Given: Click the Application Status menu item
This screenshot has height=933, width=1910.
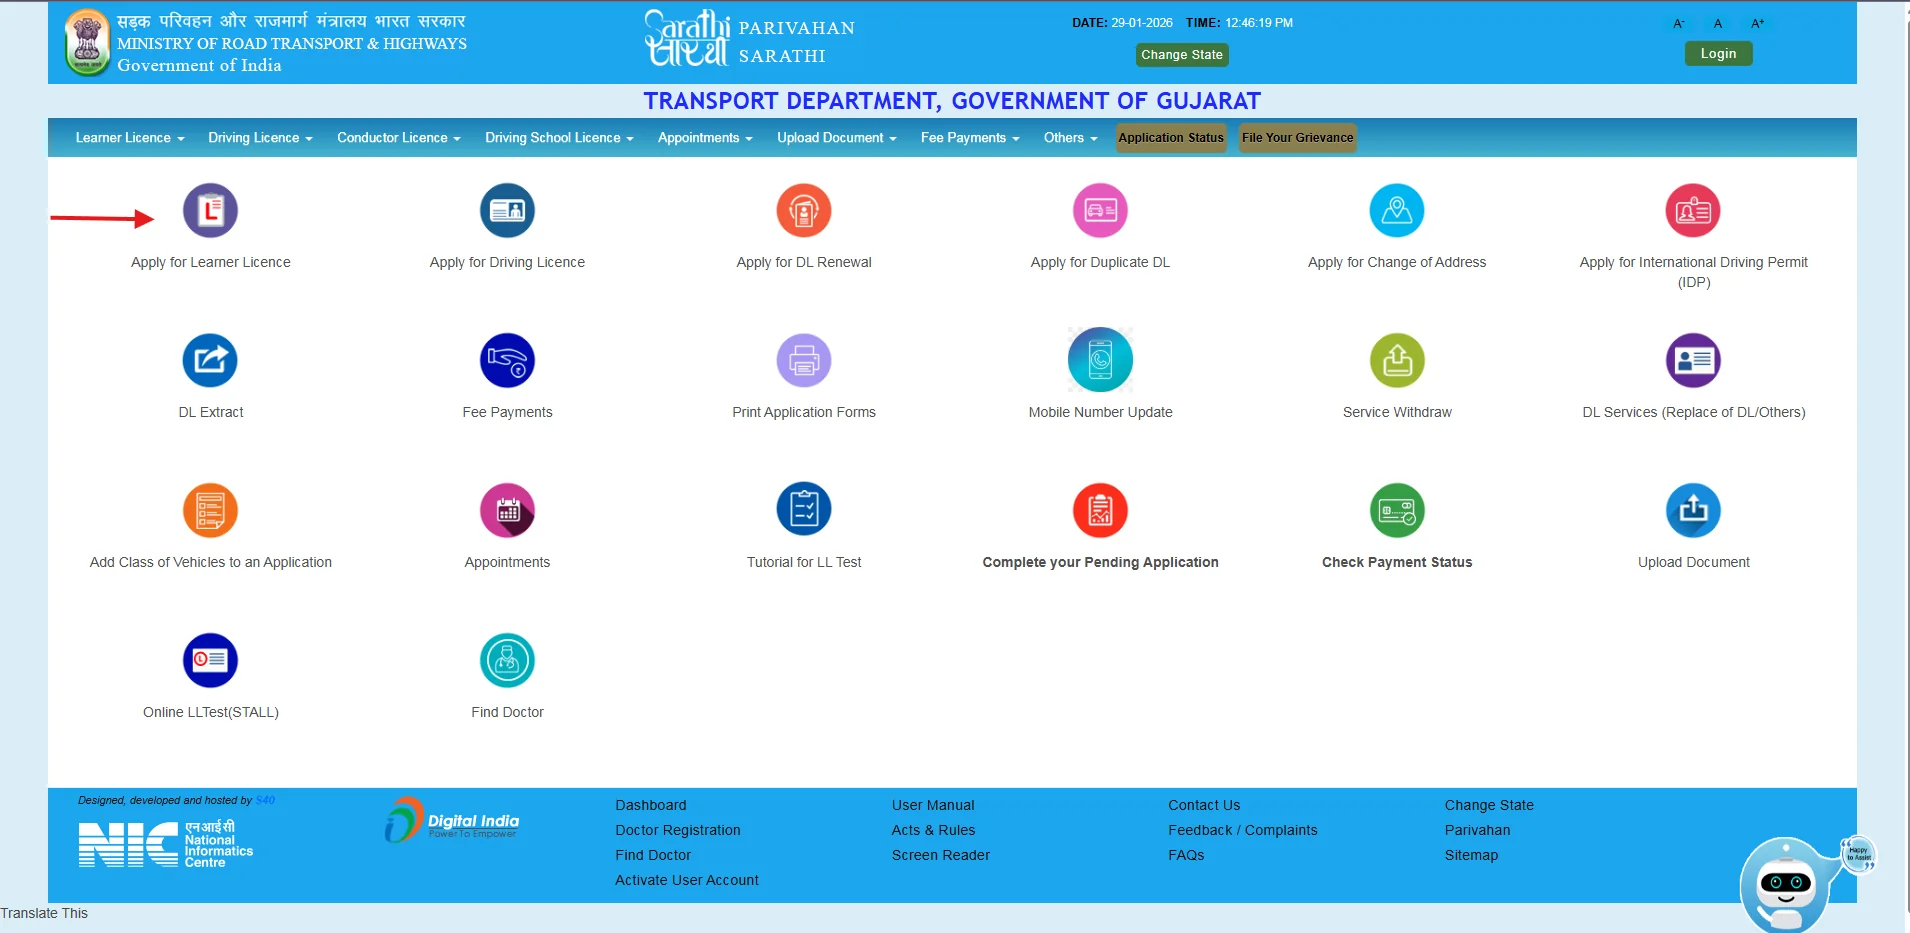Looking at the screenshot, I should (x=1170, y=138).
